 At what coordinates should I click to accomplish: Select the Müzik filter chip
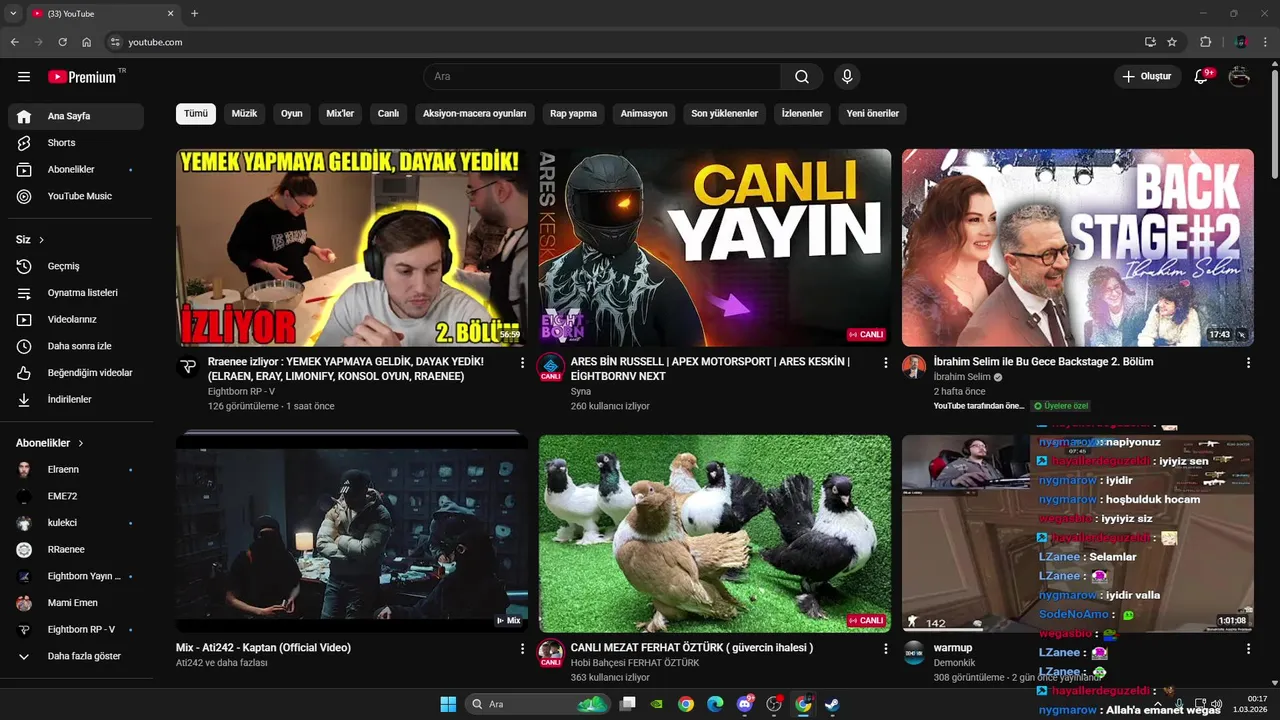coord(244,114)
